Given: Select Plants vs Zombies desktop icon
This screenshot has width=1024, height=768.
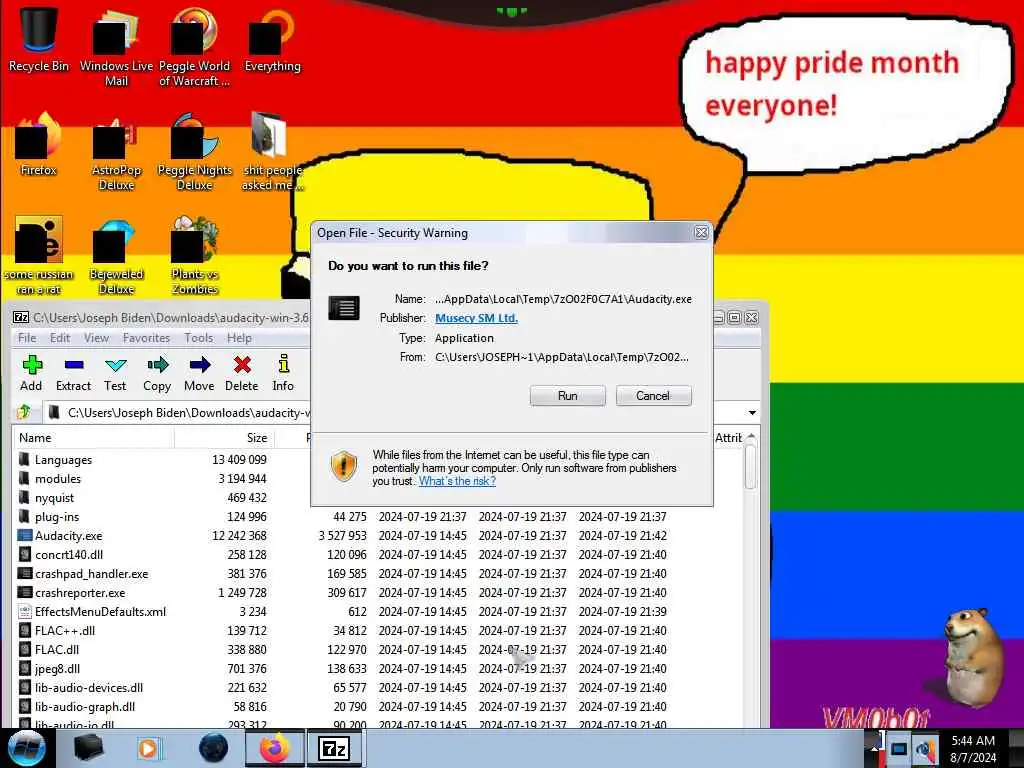Looking at the screenshot, I should (x=195, y=256).
